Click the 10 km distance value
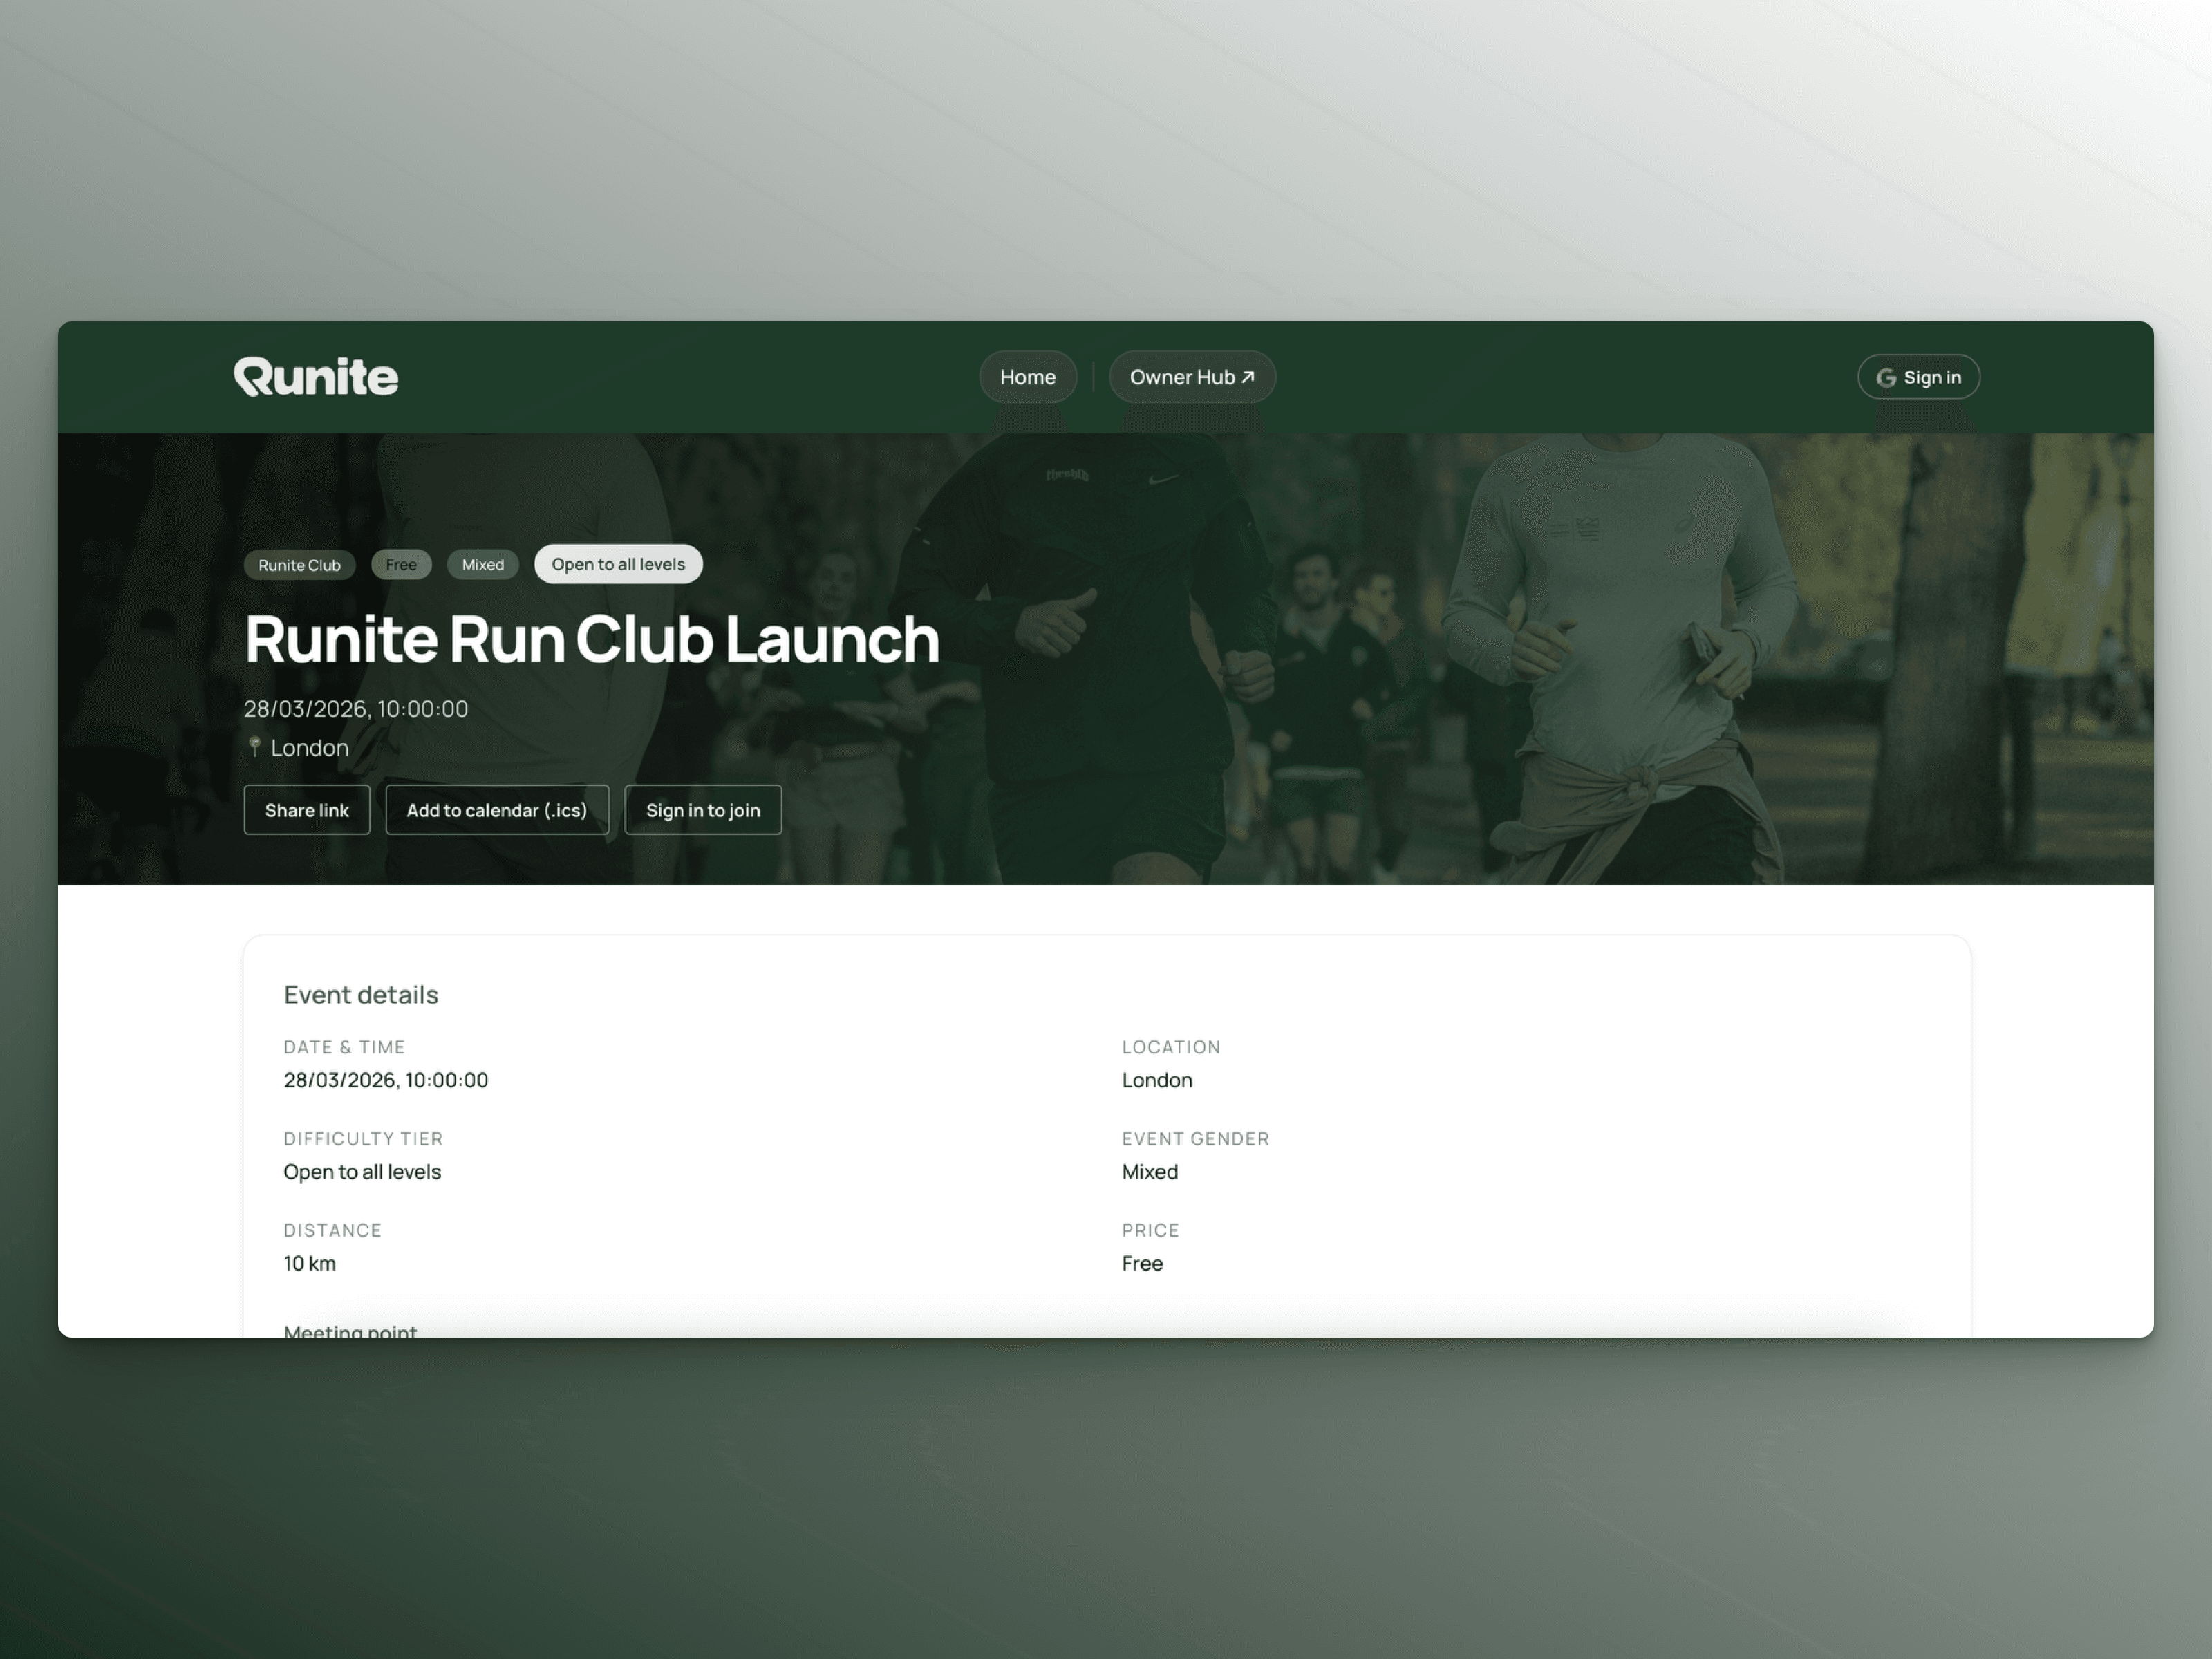 (310, 1263)
